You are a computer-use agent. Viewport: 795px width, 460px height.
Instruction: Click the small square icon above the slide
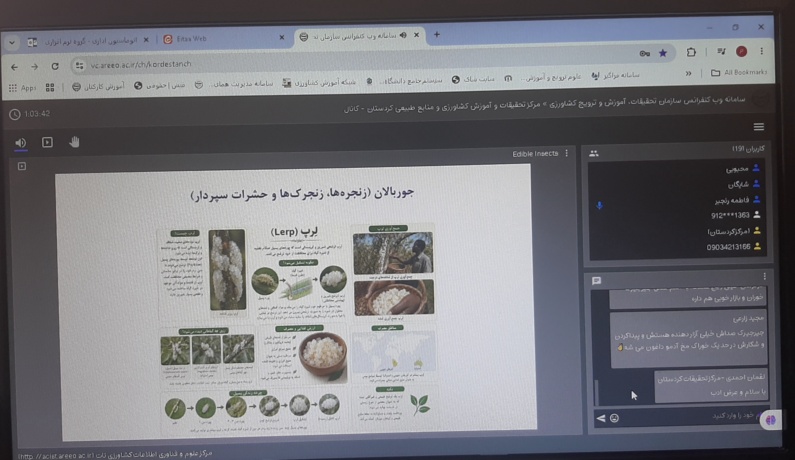tap(22, 166)
